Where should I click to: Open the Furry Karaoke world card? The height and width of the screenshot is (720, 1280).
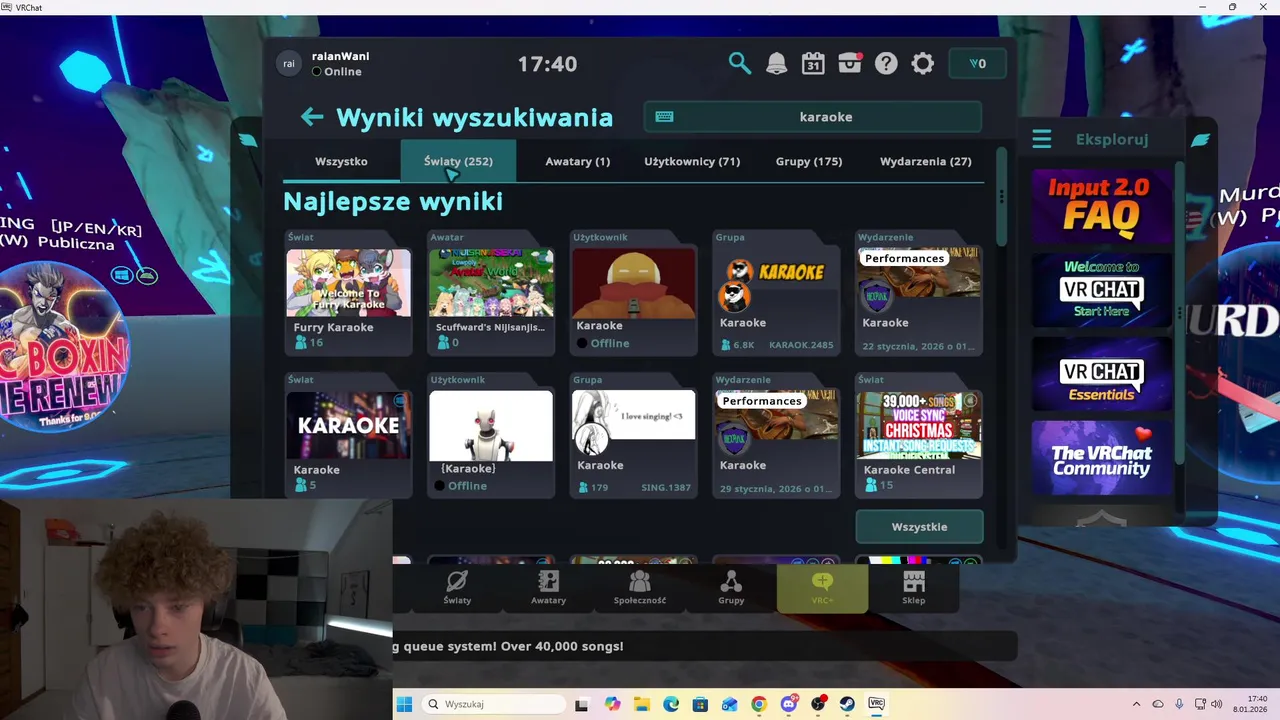click(348, 294)
